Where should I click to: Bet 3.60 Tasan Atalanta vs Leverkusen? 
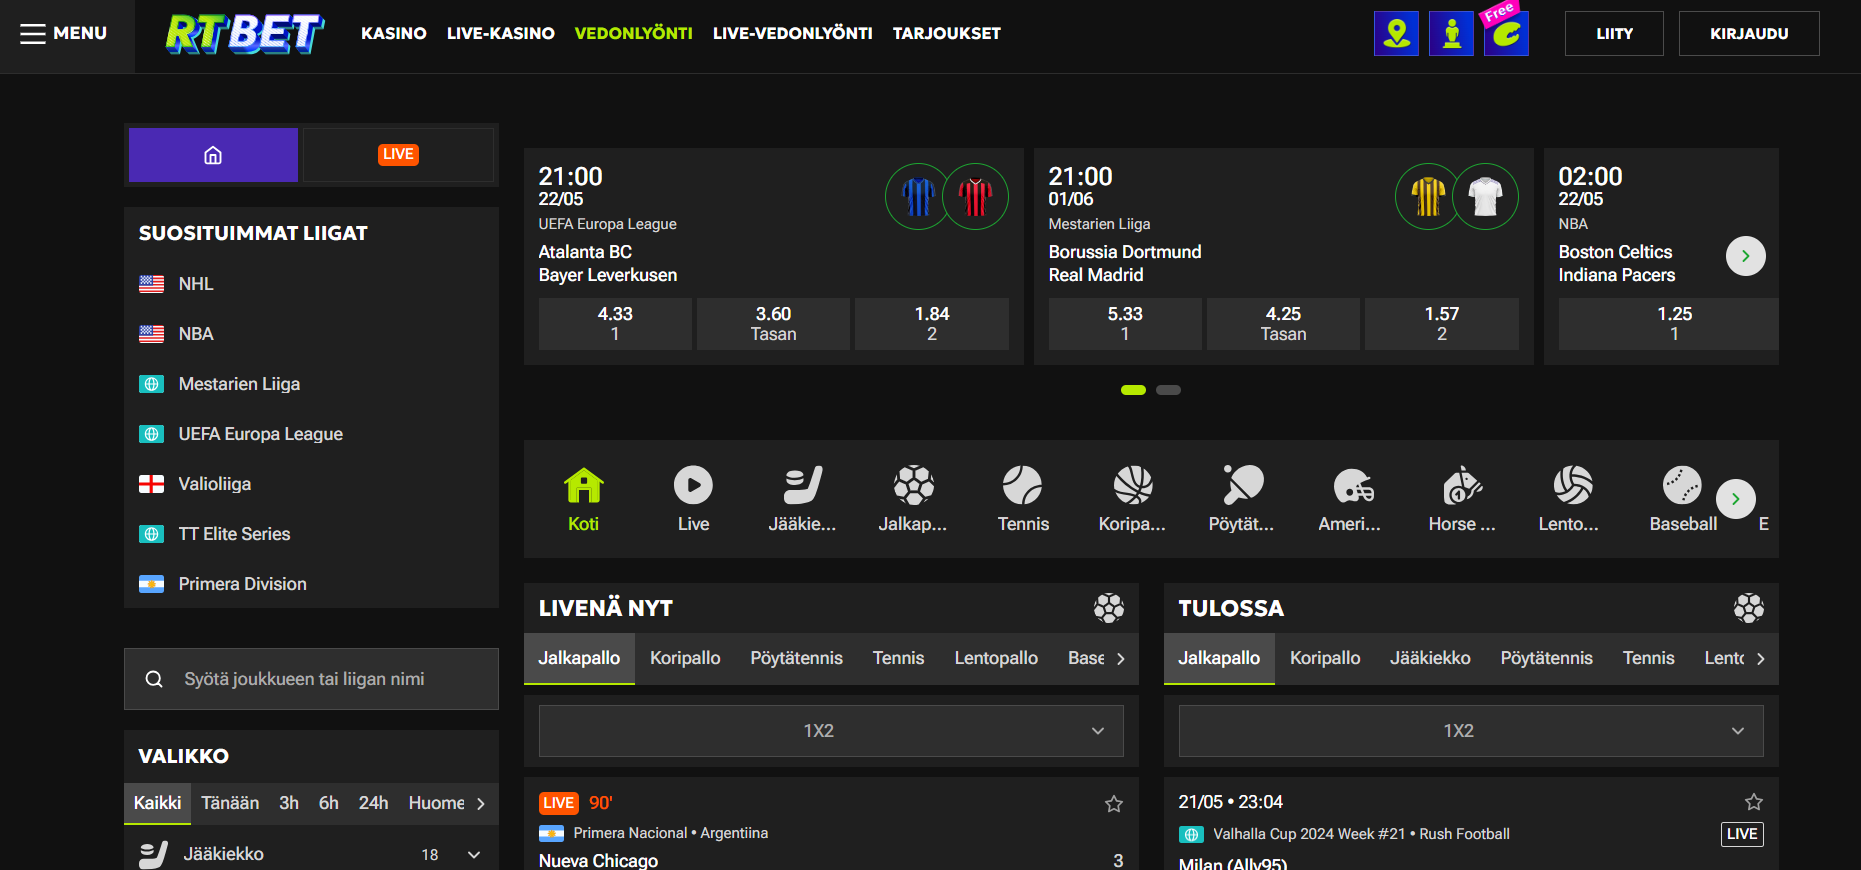tap(773, 324)
